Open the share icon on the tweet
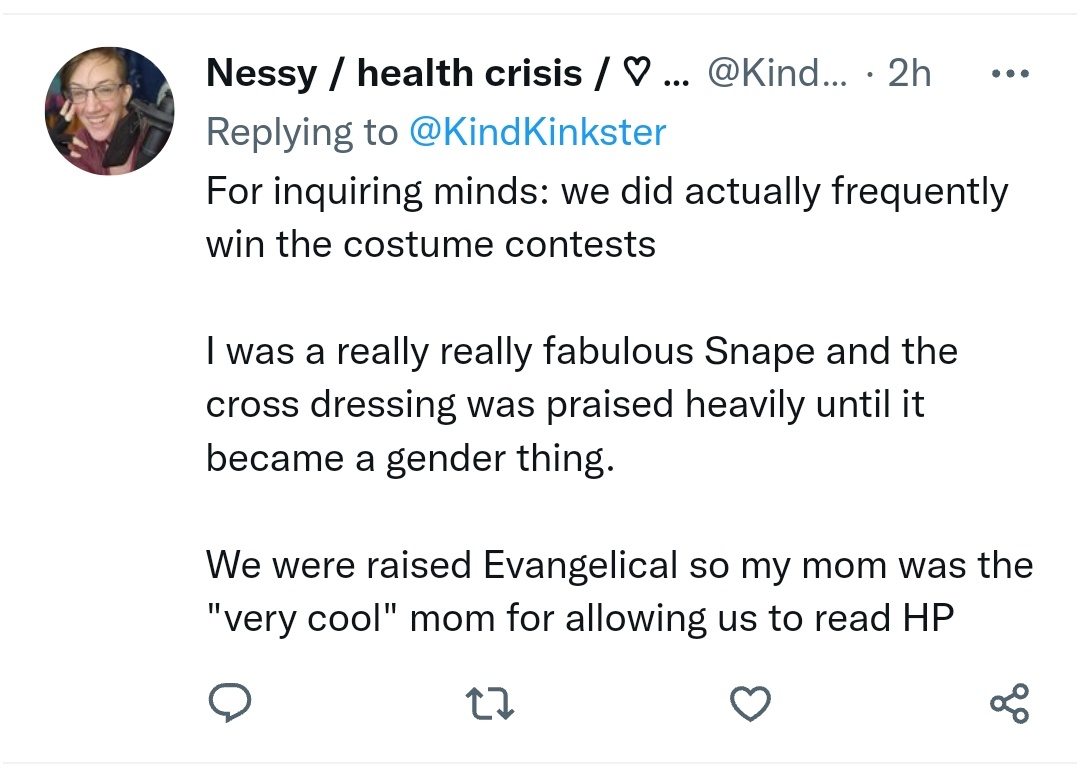Screen dimensions: 1080x776 [x=1010, y=703]
